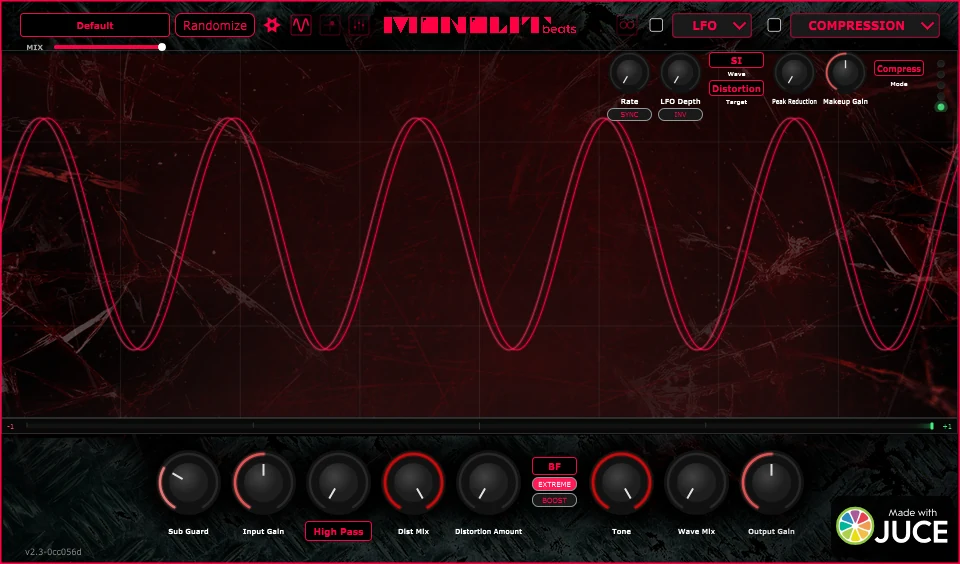The height and width of the screenshot is (564, 960).
Task: Click the Randomize button
Action: coord(215,25)
